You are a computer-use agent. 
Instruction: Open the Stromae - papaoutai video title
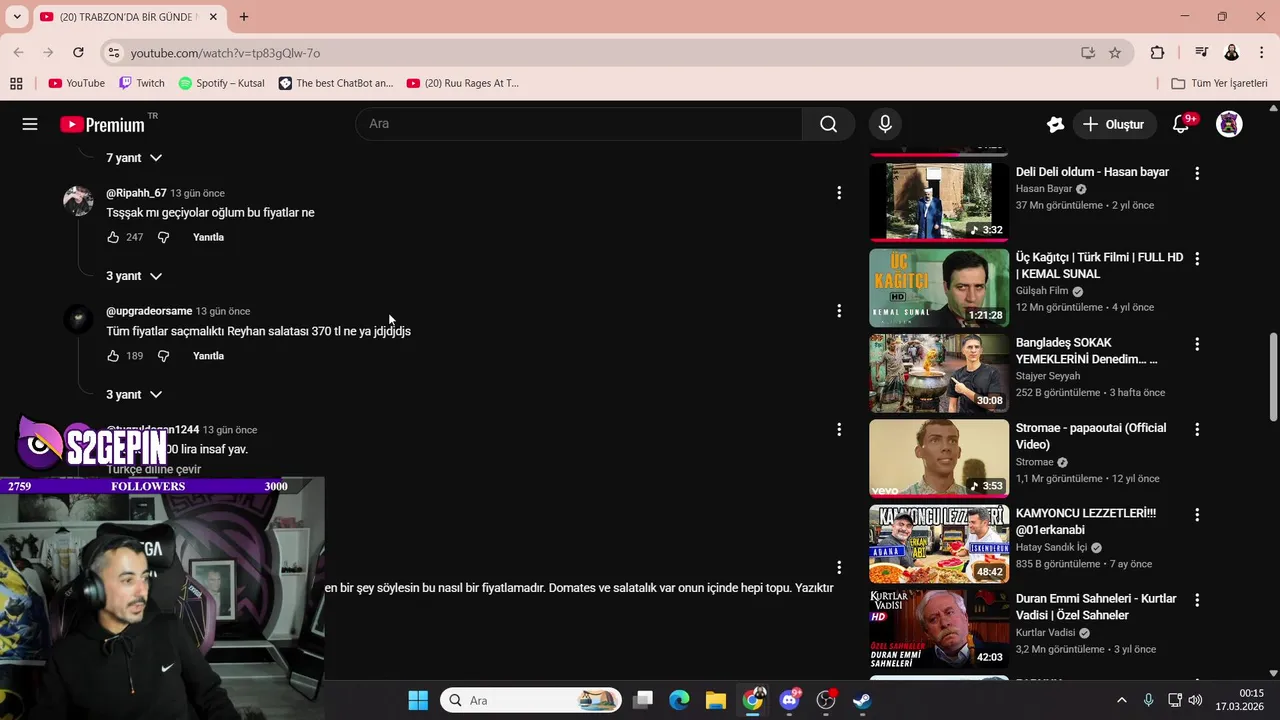[1091, 436]
